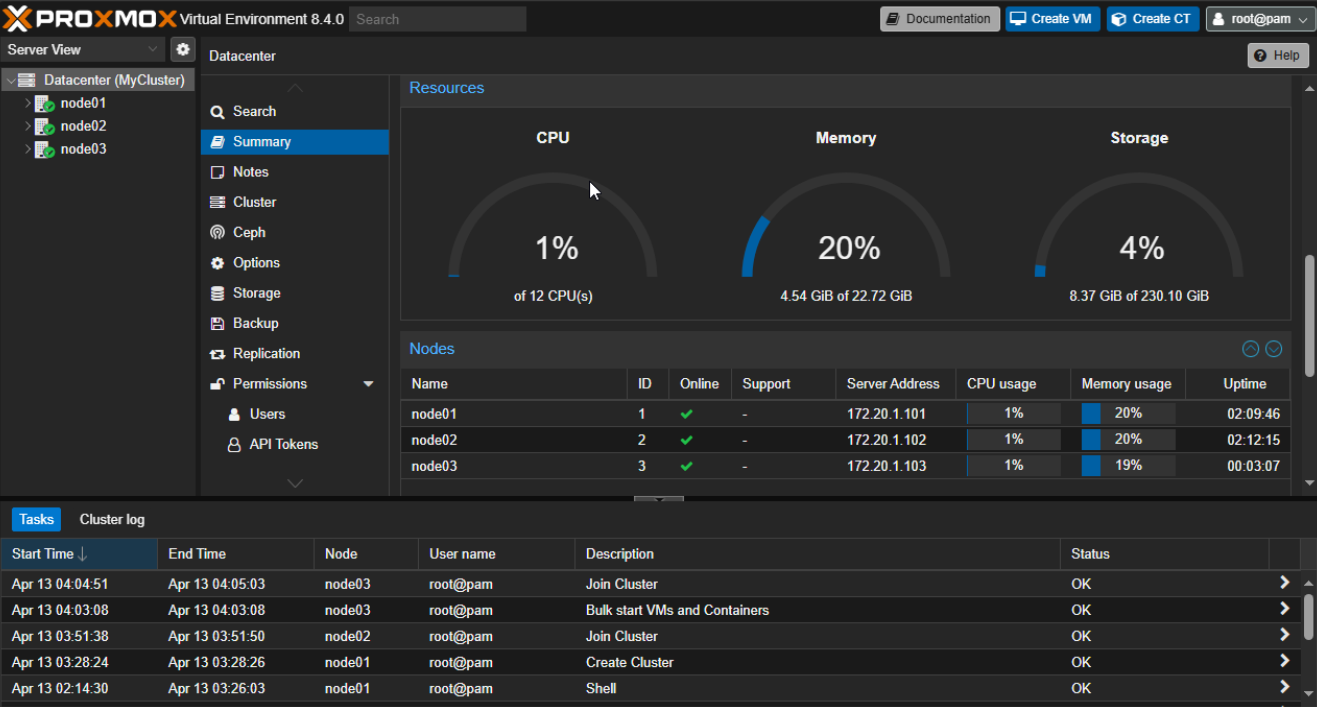The image size is (1317, 707).
Task: Click the bottom panel collapse splitter handle
Action: (658, 498)
